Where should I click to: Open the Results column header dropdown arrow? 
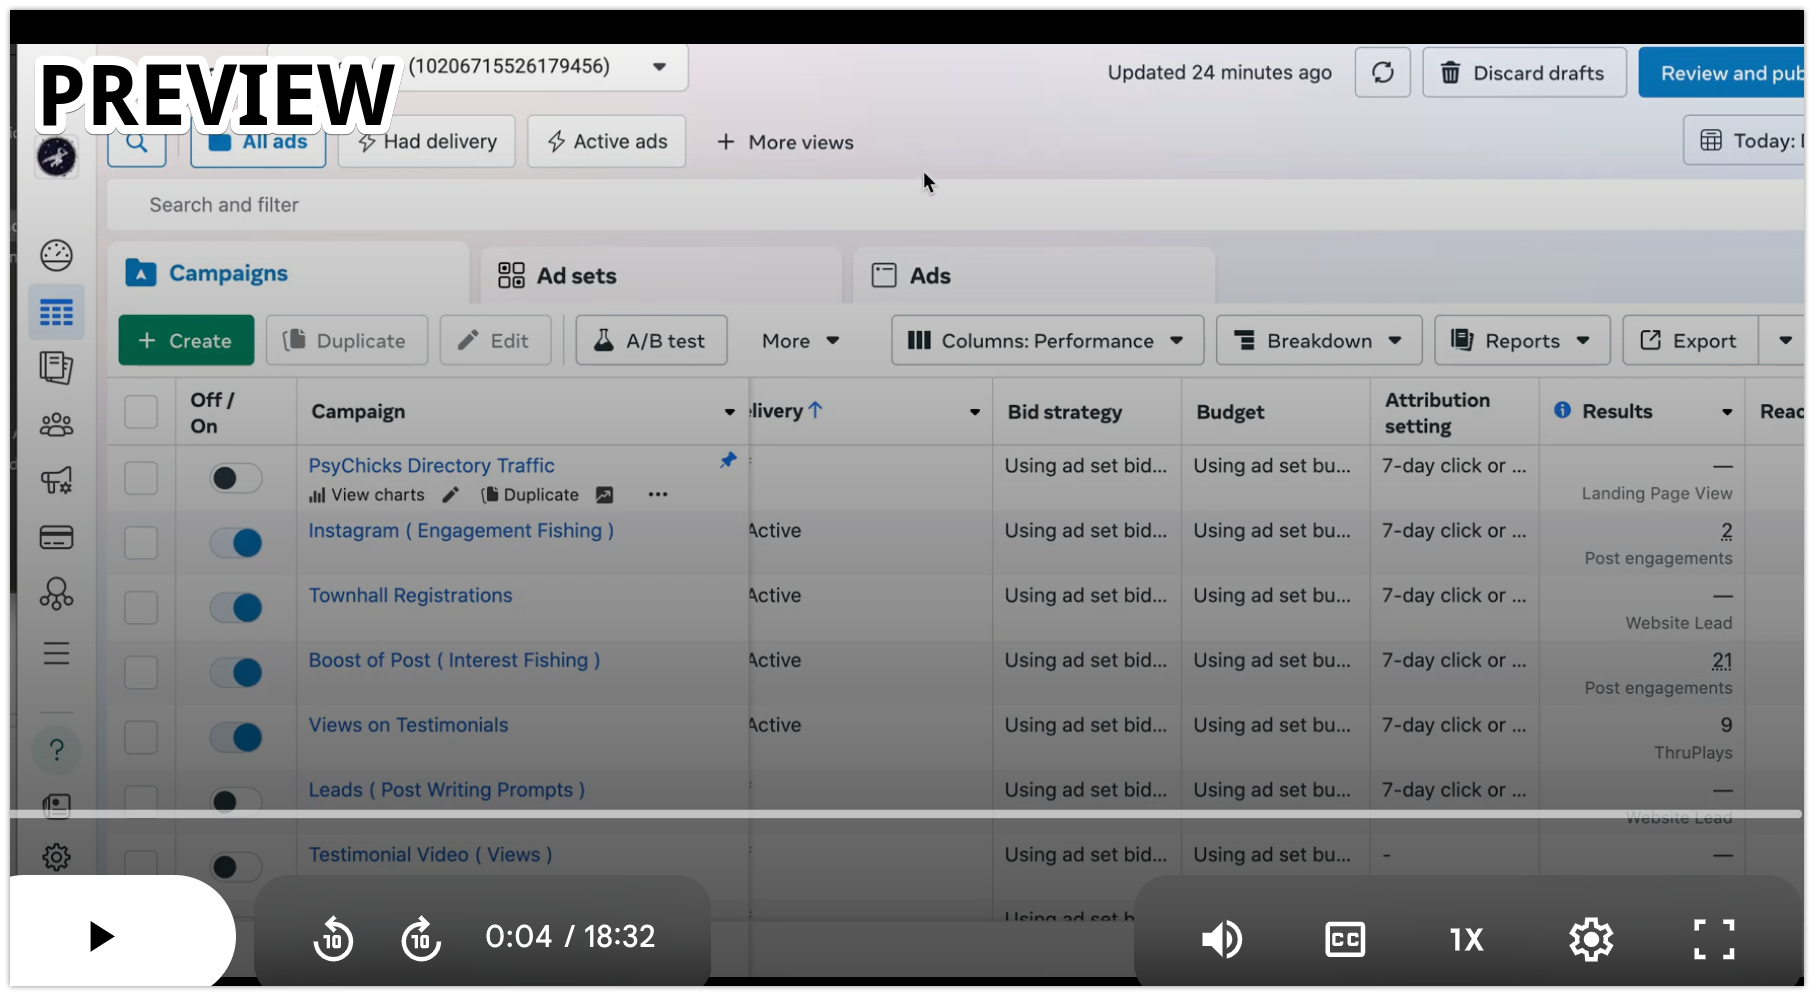pyautogui.click(x=1727, y=412)
